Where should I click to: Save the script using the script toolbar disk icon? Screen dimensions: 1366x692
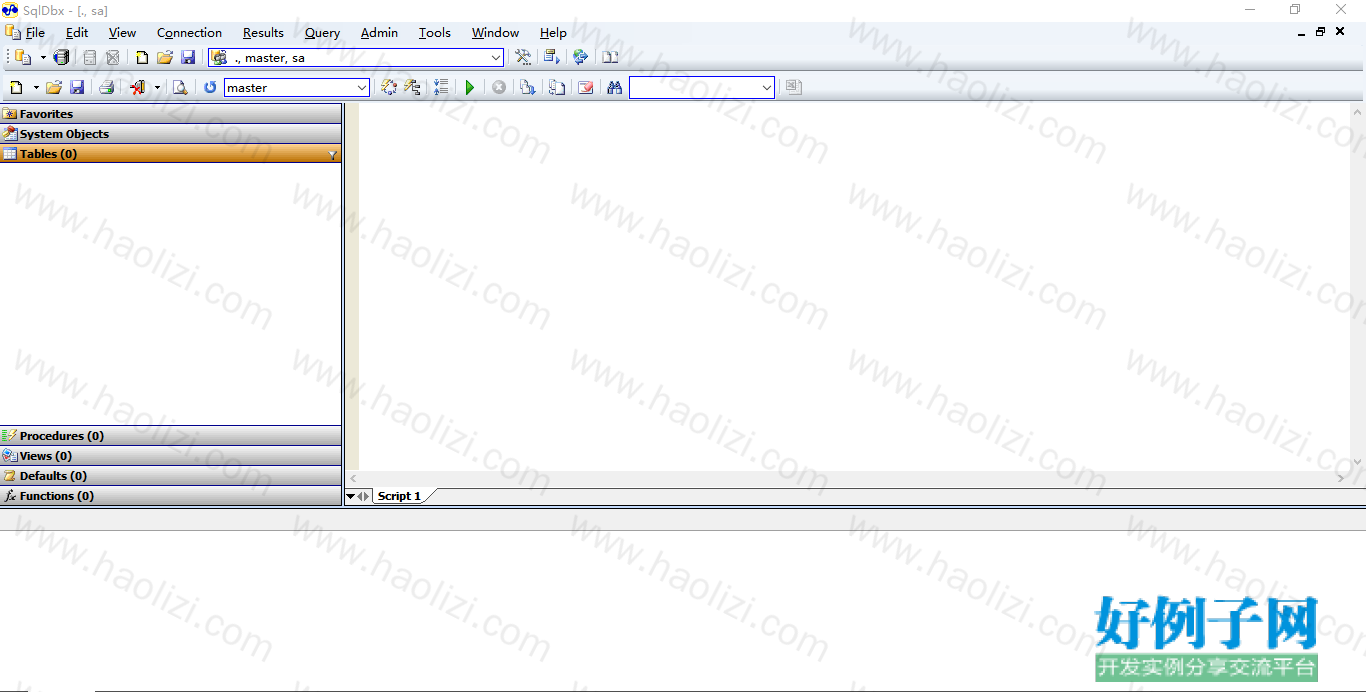coord(77,88)
